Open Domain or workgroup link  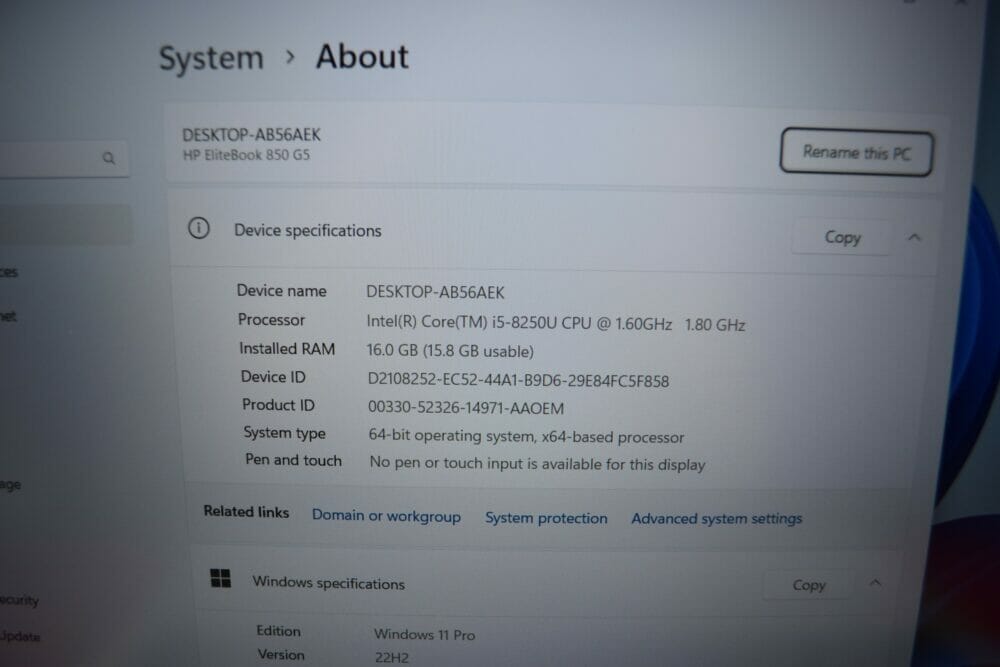click(386, 516)
